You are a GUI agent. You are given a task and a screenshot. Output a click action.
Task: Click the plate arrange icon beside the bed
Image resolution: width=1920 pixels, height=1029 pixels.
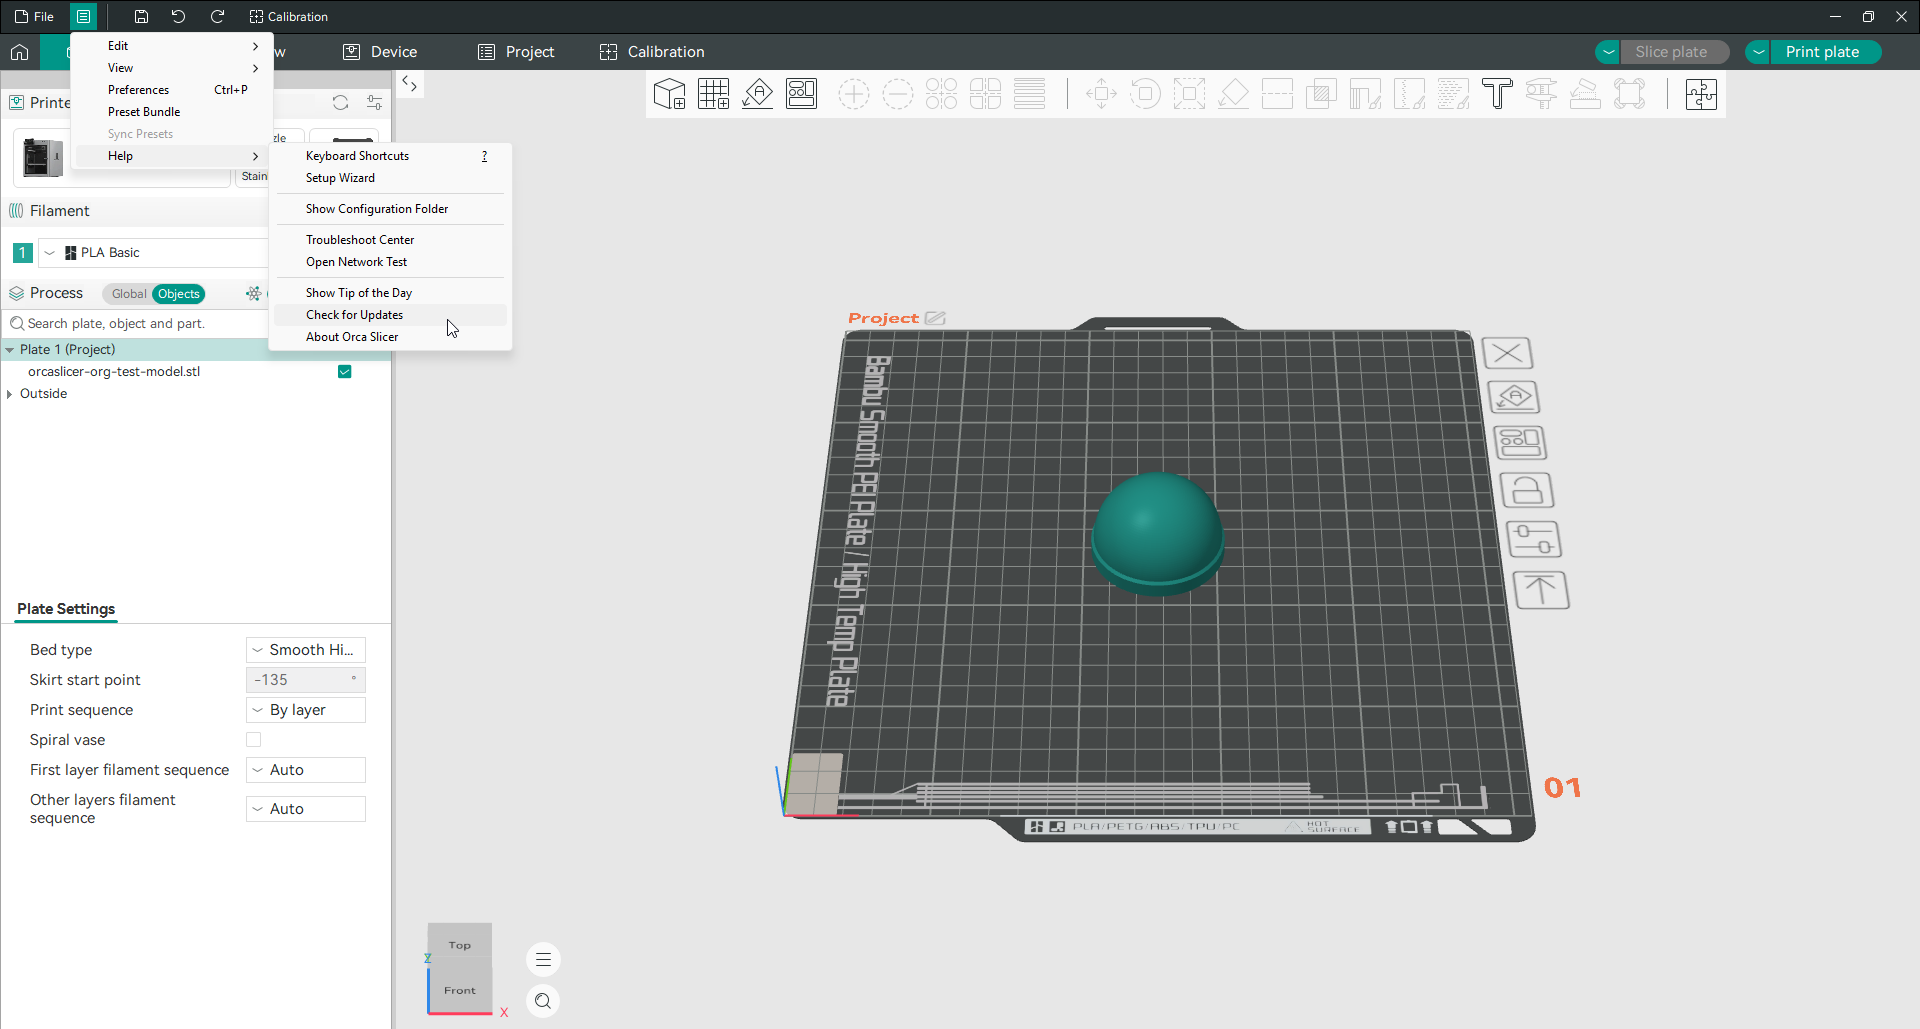click(1520, 442)
